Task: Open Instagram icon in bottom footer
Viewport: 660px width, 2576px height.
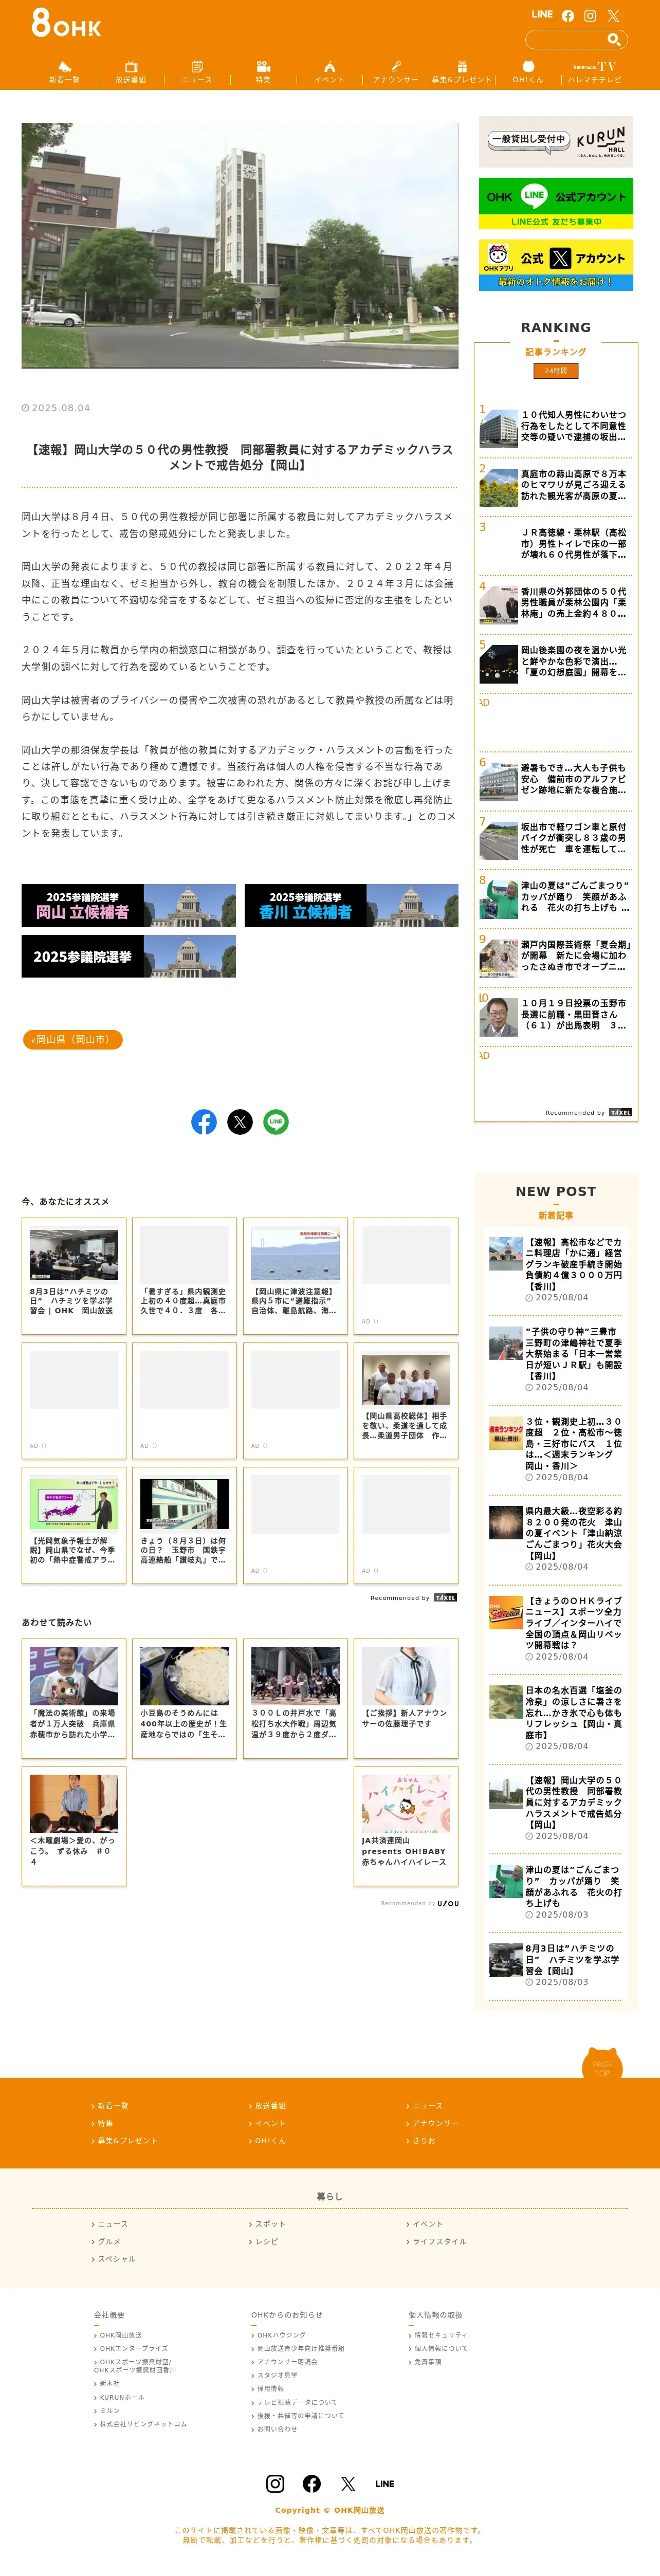Action: [275, 2484]
